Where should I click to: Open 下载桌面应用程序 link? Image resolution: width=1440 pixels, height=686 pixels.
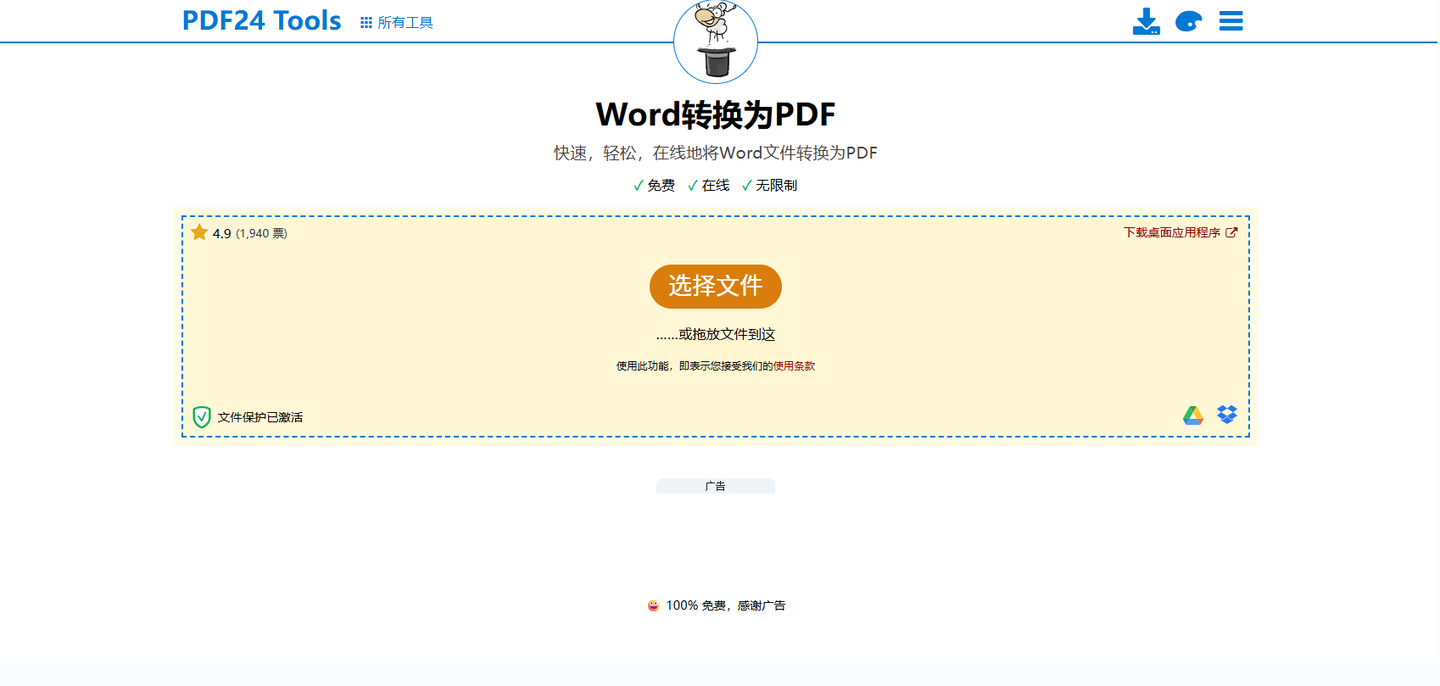tap(1172, 232)
